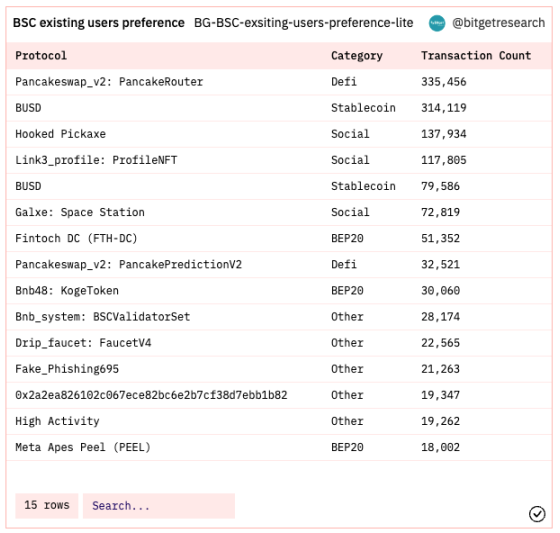Click the 19,262 transaction count value
560x533 pixels.
[440, 421]
